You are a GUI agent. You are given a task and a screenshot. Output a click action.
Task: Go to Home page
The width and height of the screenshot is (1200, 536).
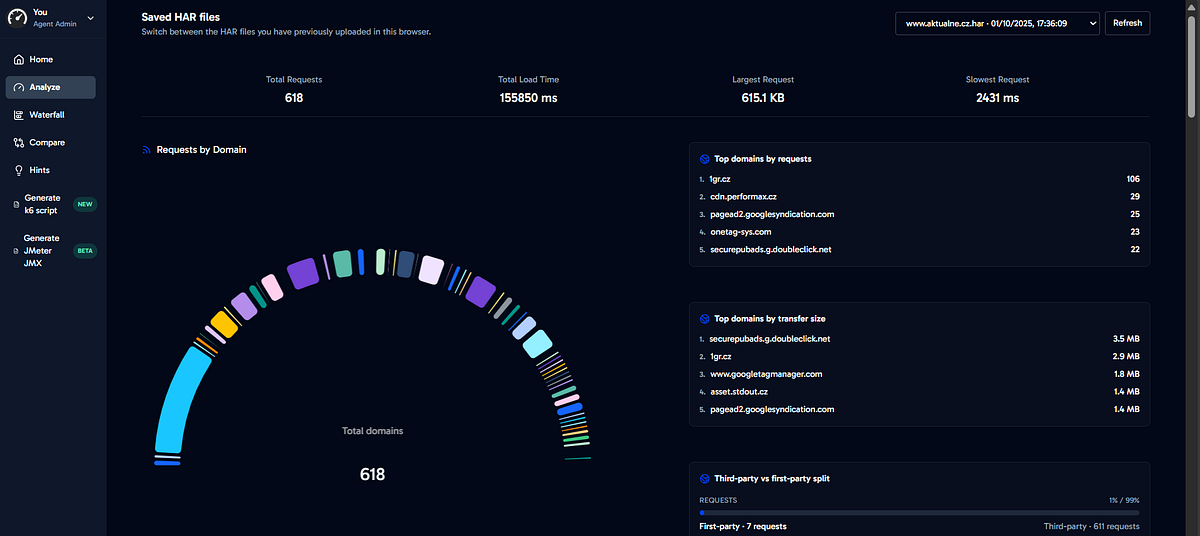point(51,60)
